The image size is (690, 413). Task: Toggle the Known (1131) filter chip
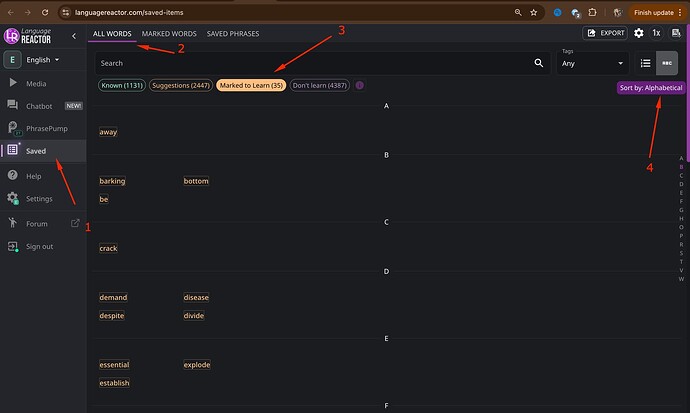(122, 85)
